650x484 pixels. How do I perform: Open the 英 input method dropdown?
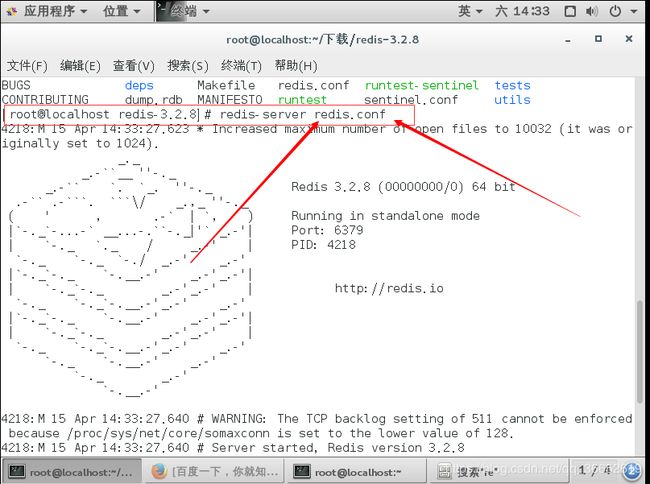pos(470,11)
